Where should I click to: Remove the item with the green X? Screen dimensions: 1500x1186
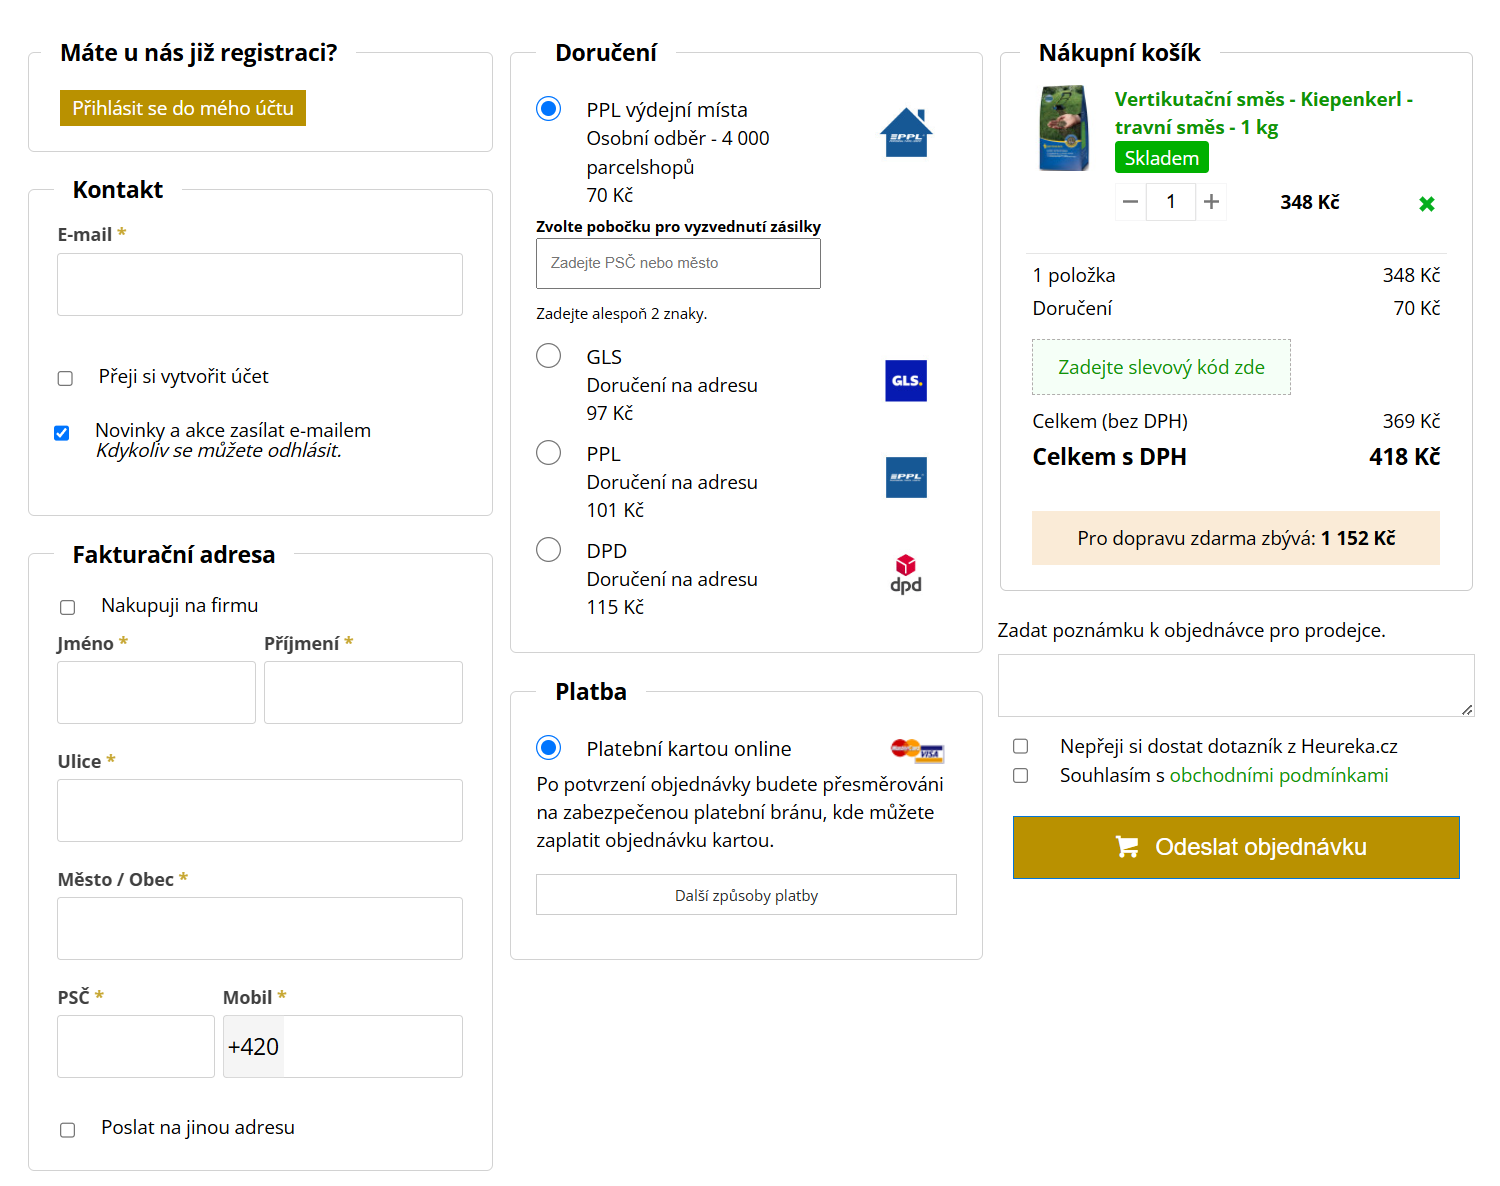tap(1427, 204)
